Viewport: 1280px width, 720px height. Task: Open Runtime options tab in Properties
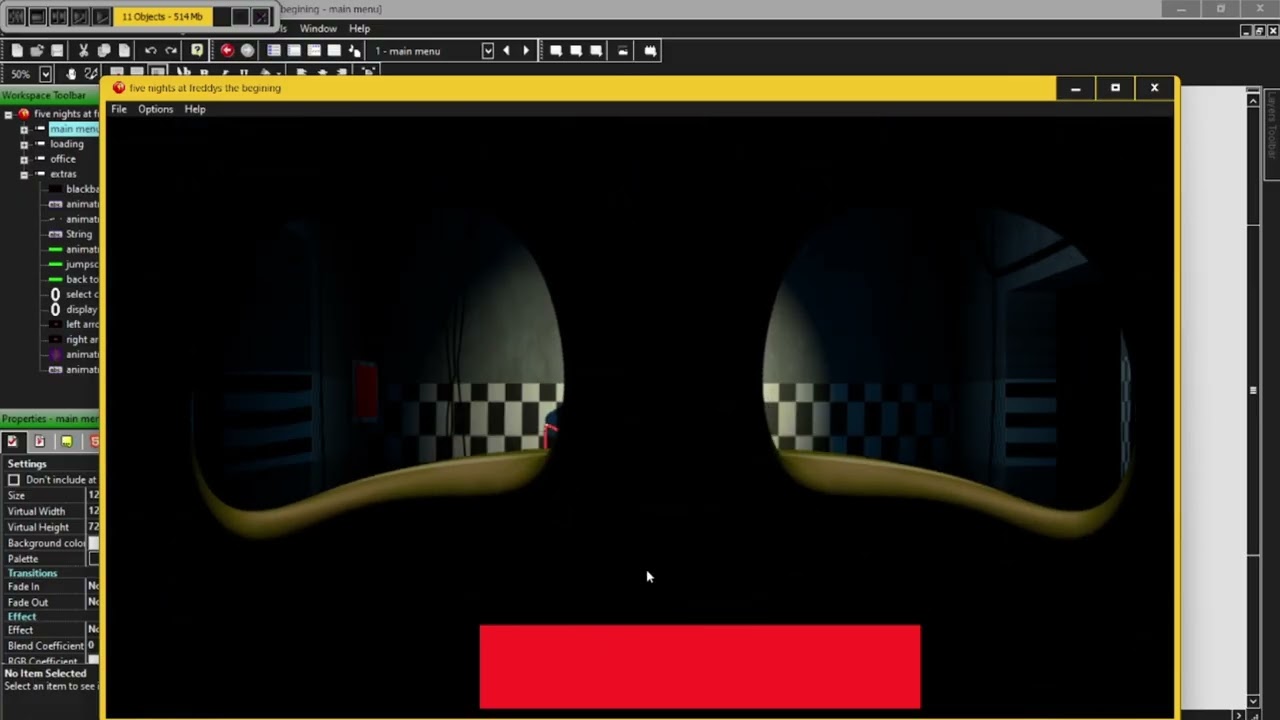pyautogui.click(x=40, y=441)
